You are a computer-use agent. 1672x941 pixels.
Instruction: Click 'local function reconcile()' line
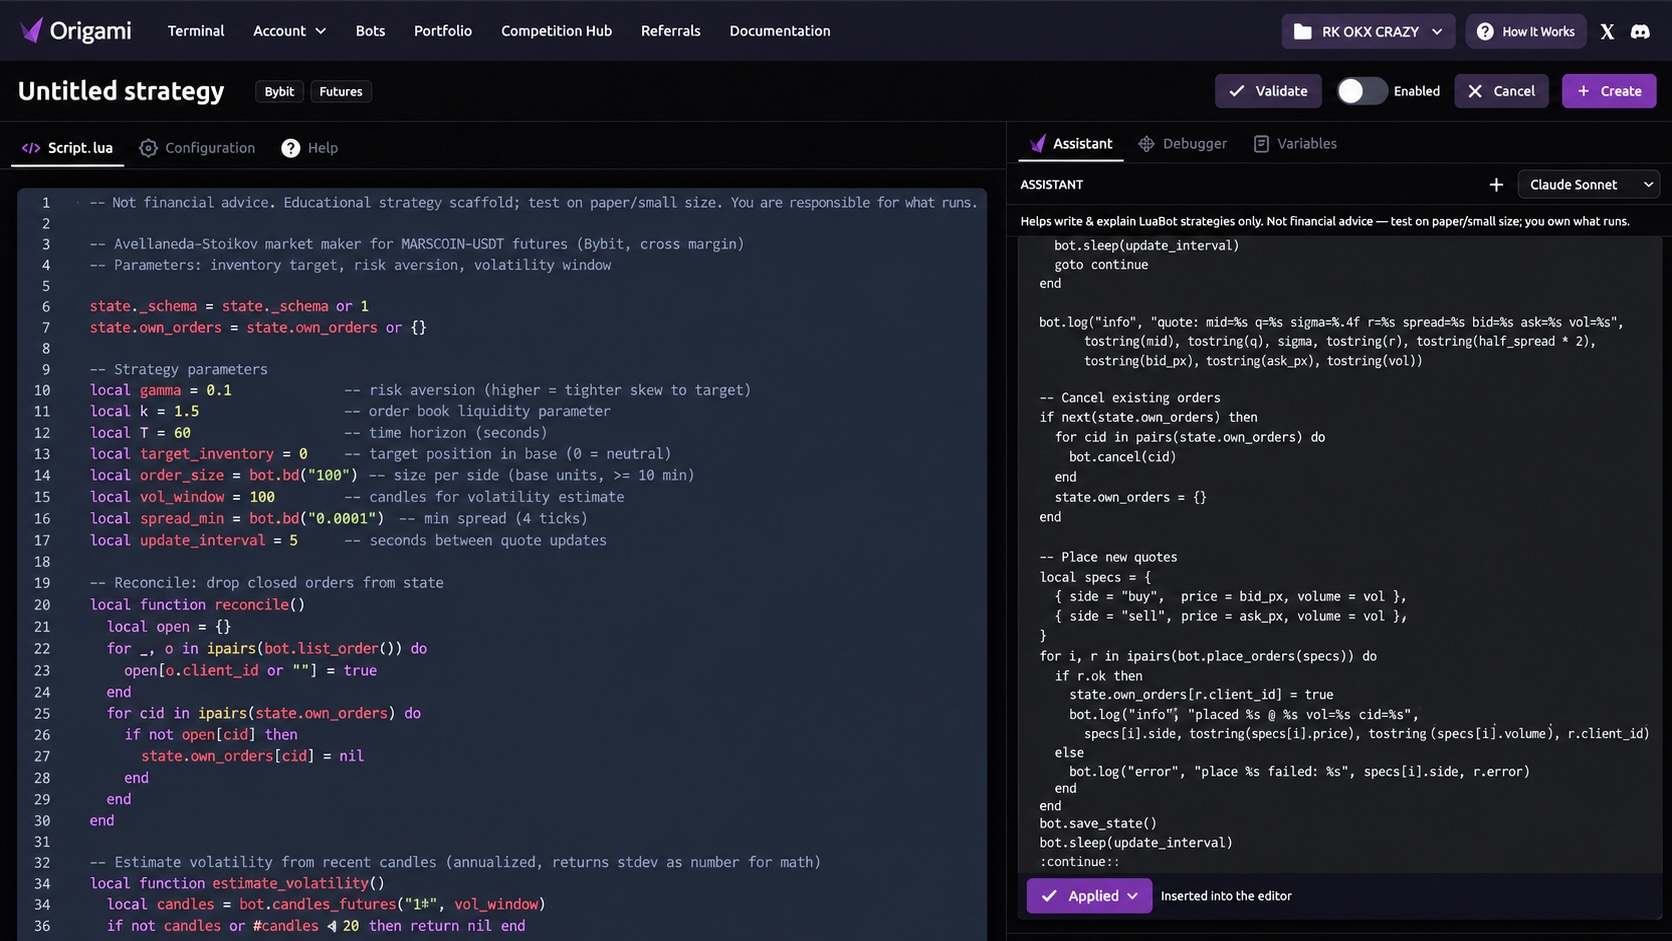coord(198,605)
